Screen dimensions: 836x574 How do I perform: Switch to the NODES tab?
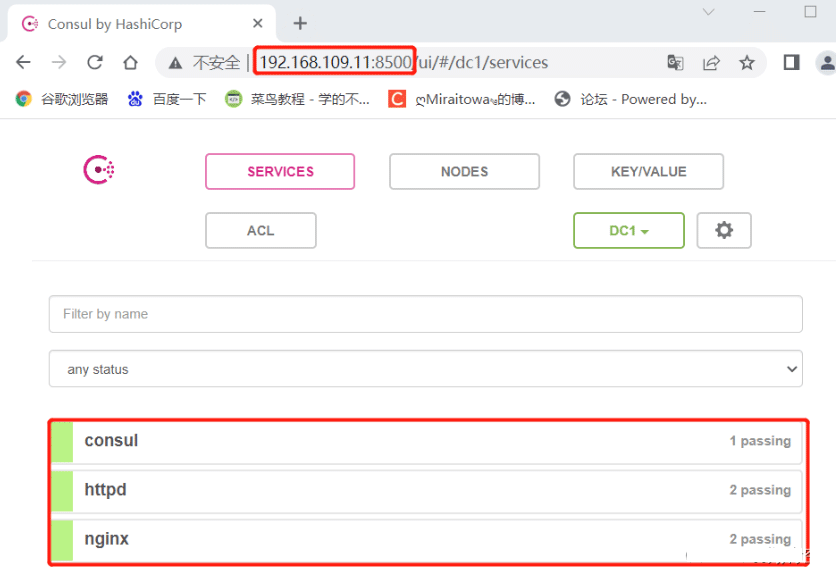[464, 172]
